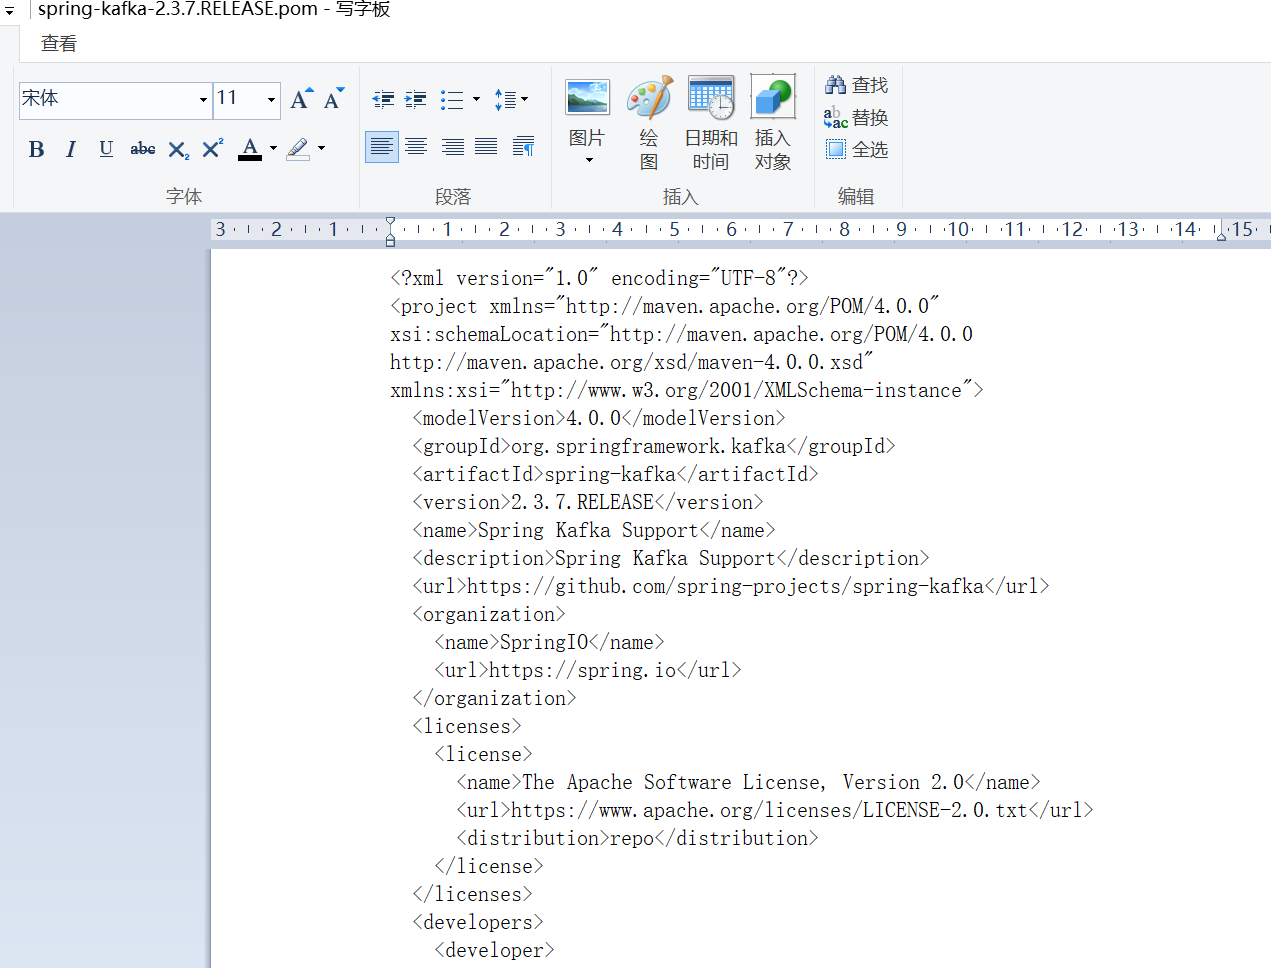Screen dimensions: 1271x968
Task: Open font color palette dropdown arrow
Action: tap(273, 148)
